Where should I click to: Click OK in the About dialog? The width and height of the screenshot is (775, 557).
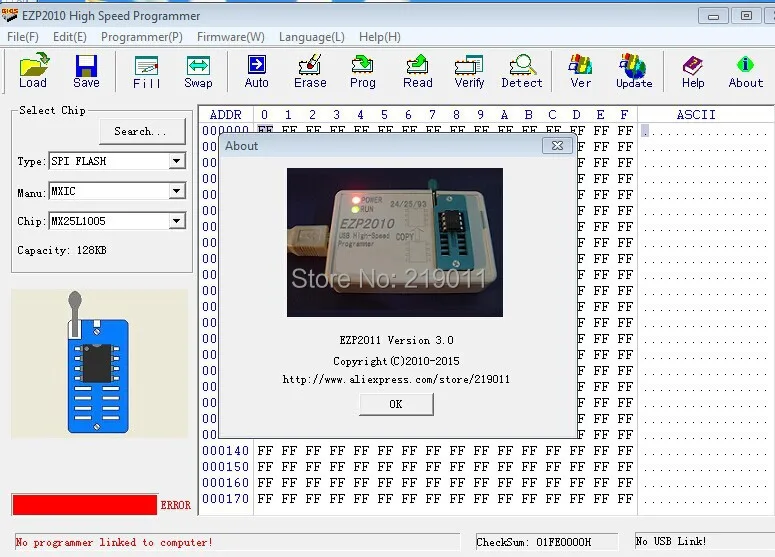396,404
